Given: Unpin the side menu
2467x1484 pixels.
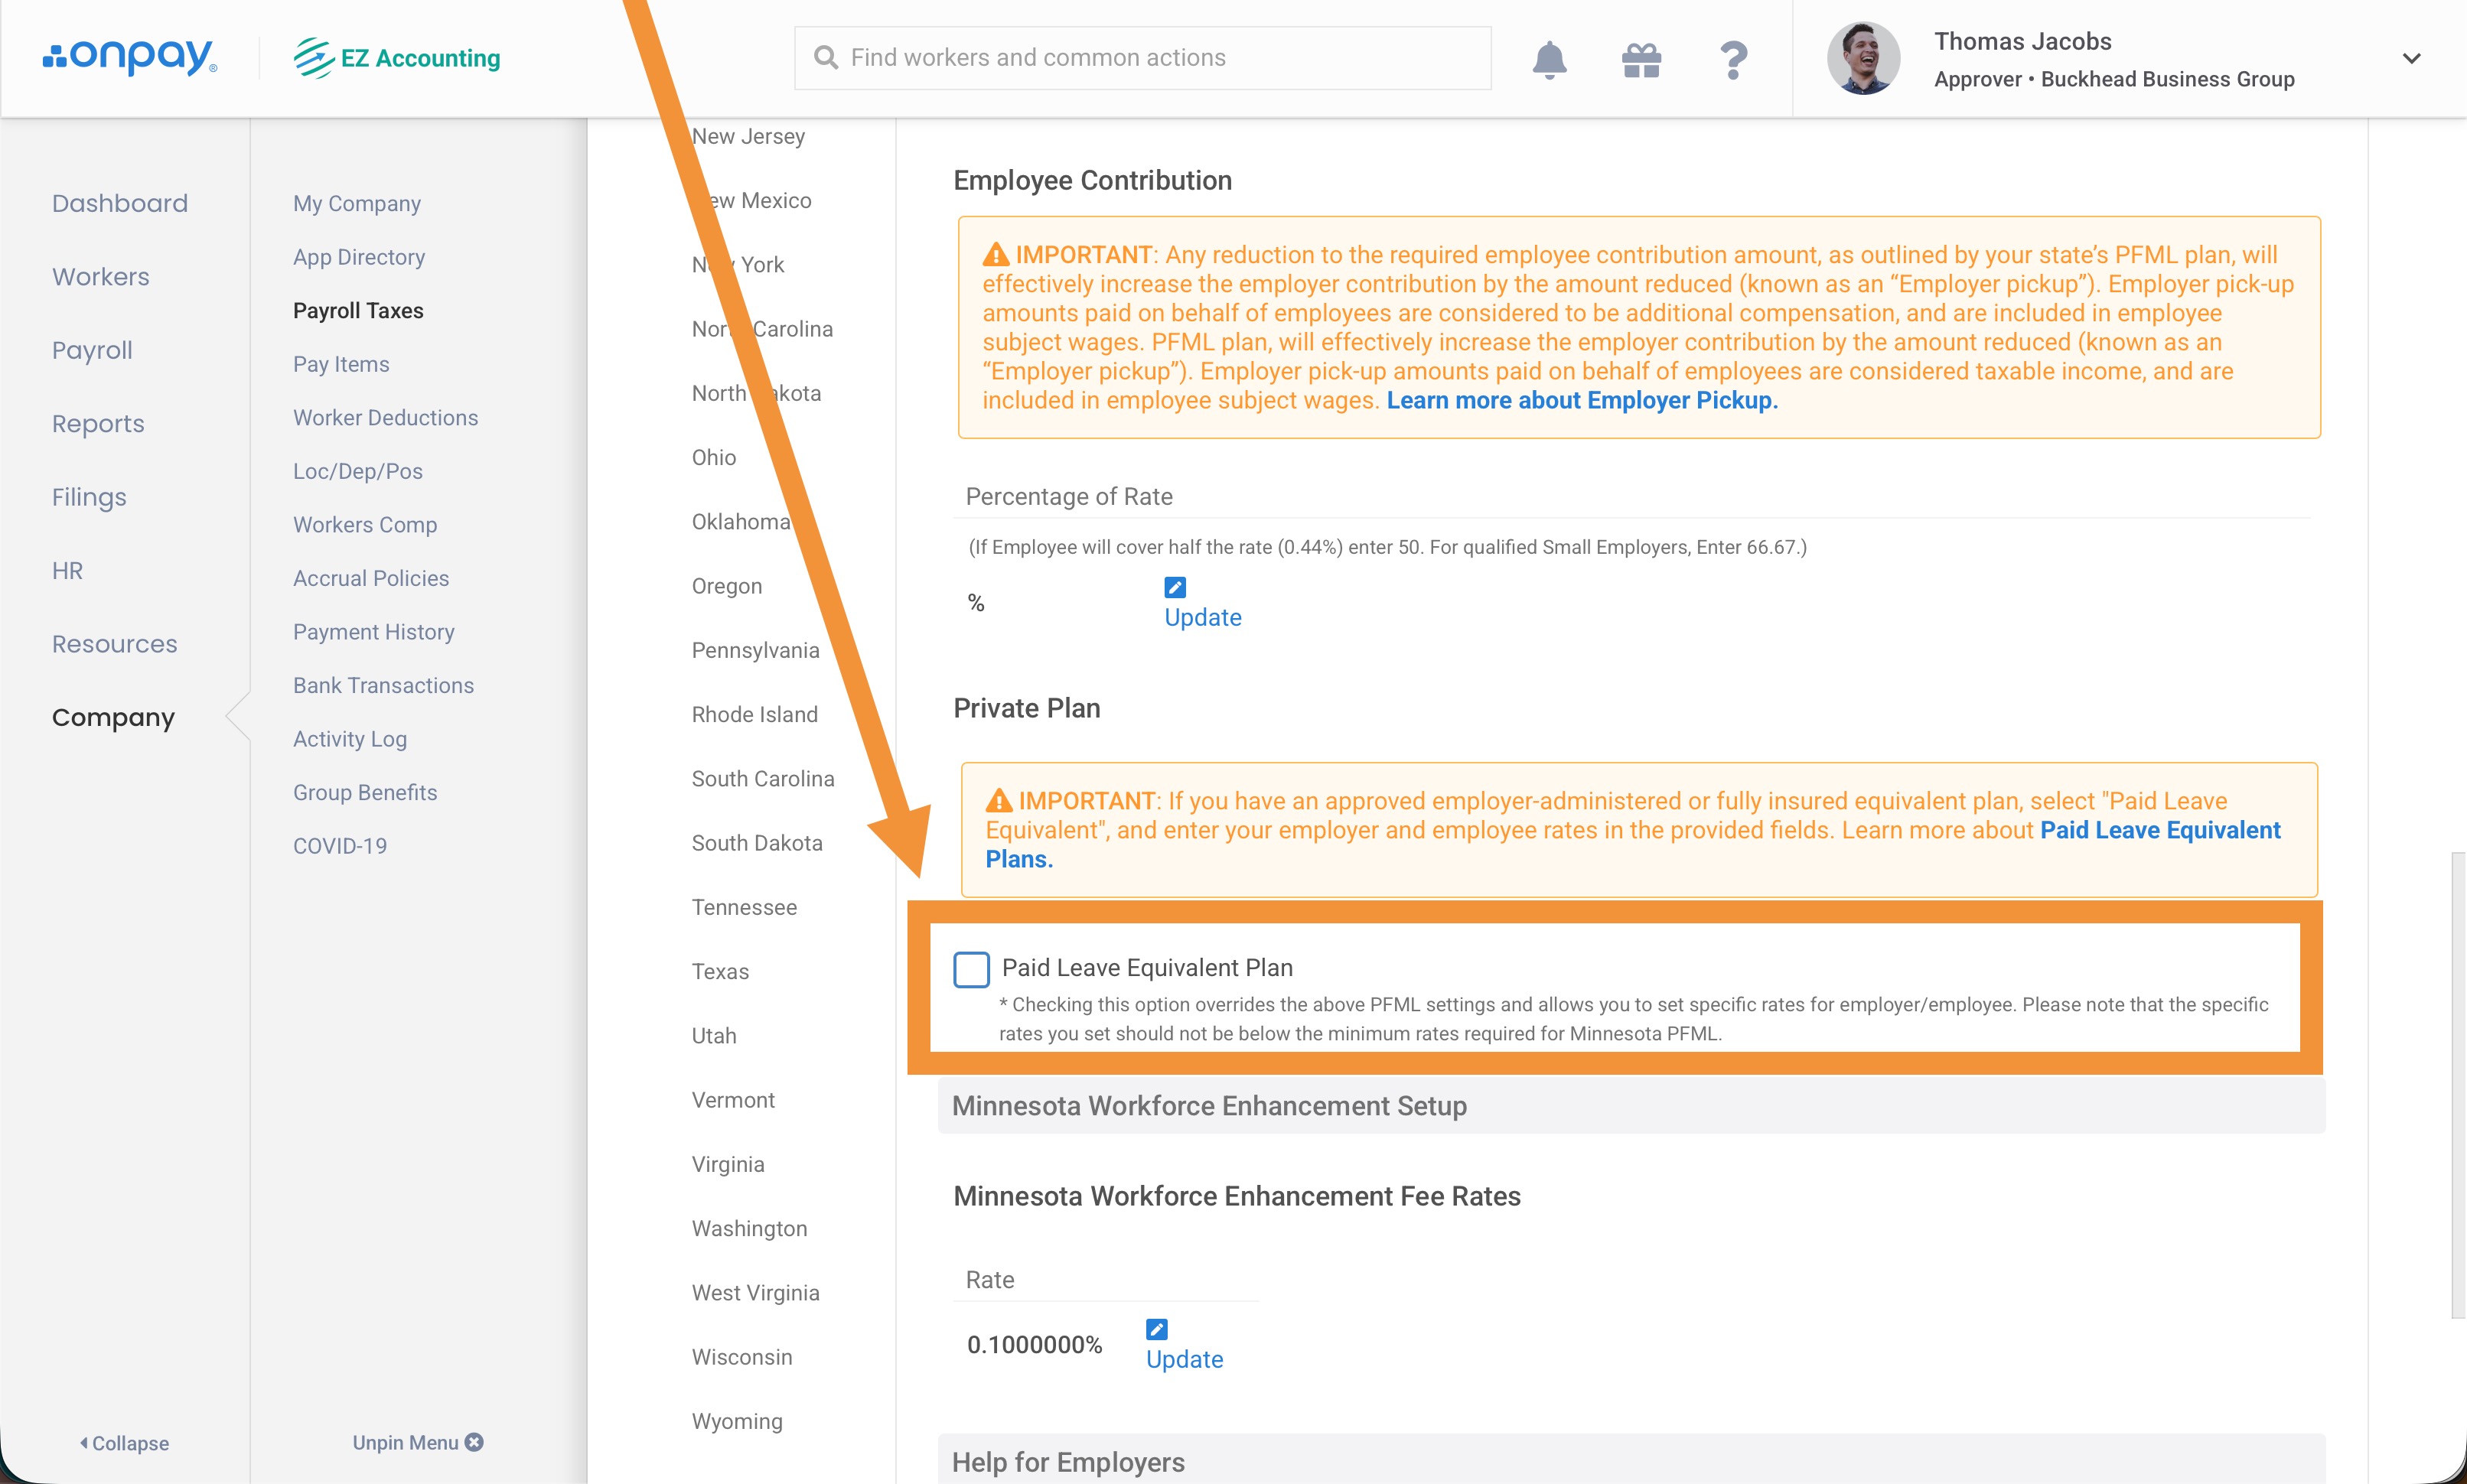Looking at the screenshot, I should point(417,1442).
